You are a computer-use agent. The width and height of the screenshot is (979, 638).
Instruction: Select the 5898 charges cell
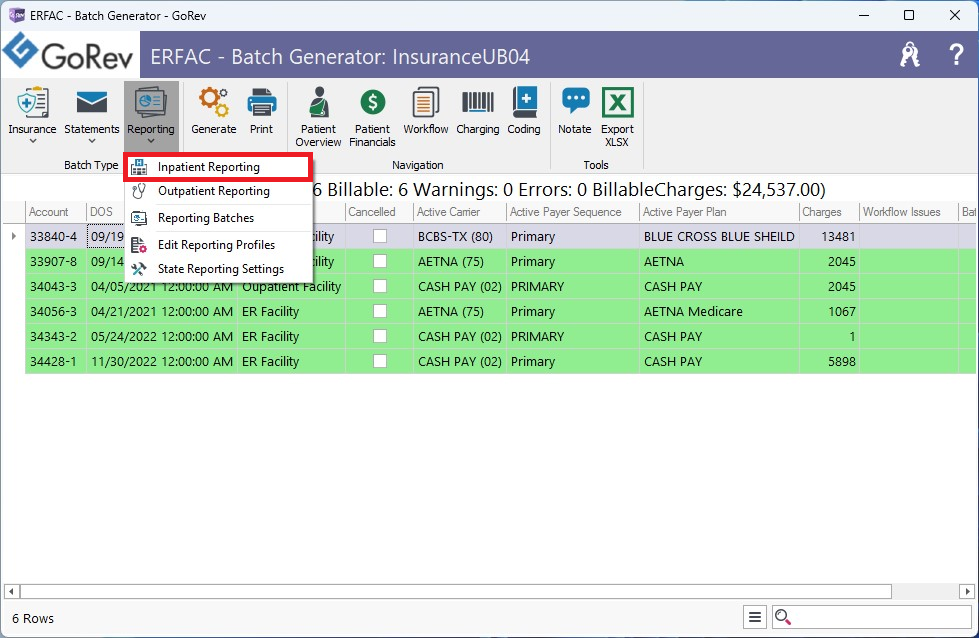pyautogui.click(x=829, y=361)
